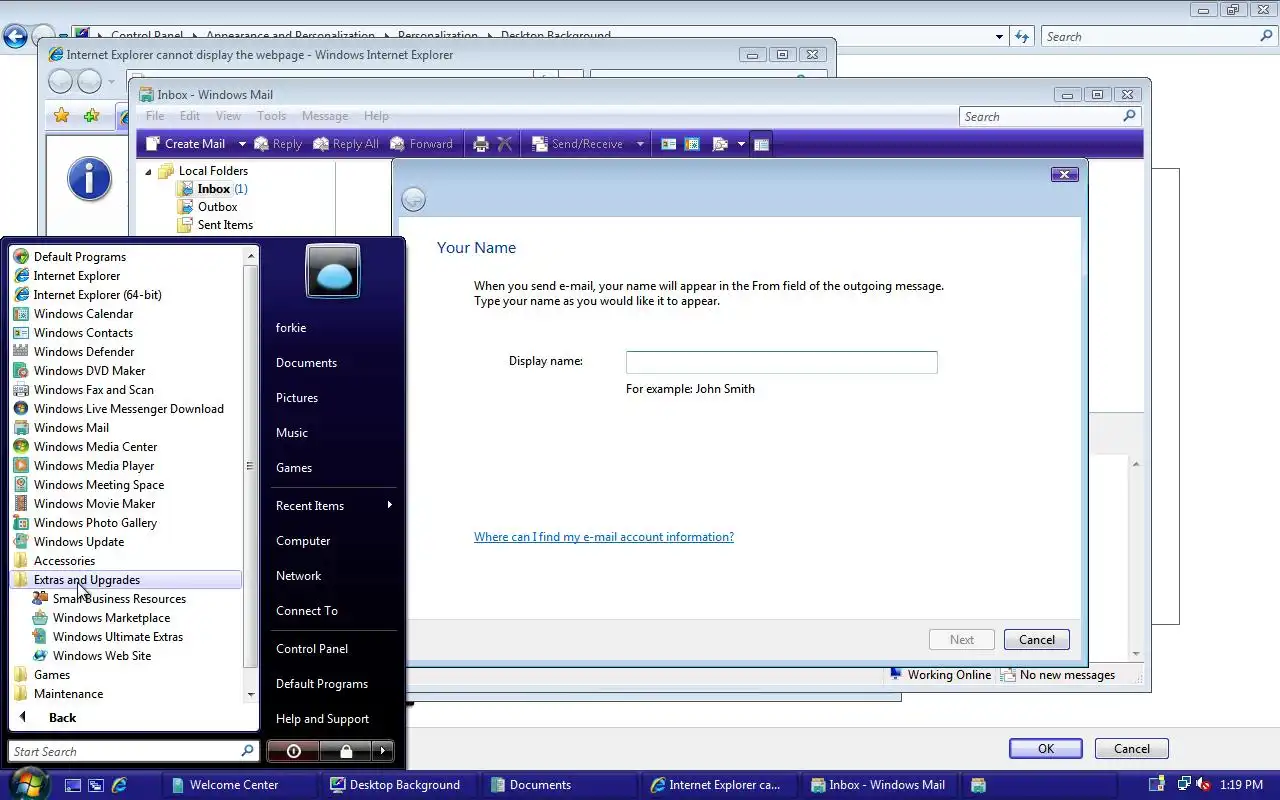Select the Sent Items folder

click(215, 225)
